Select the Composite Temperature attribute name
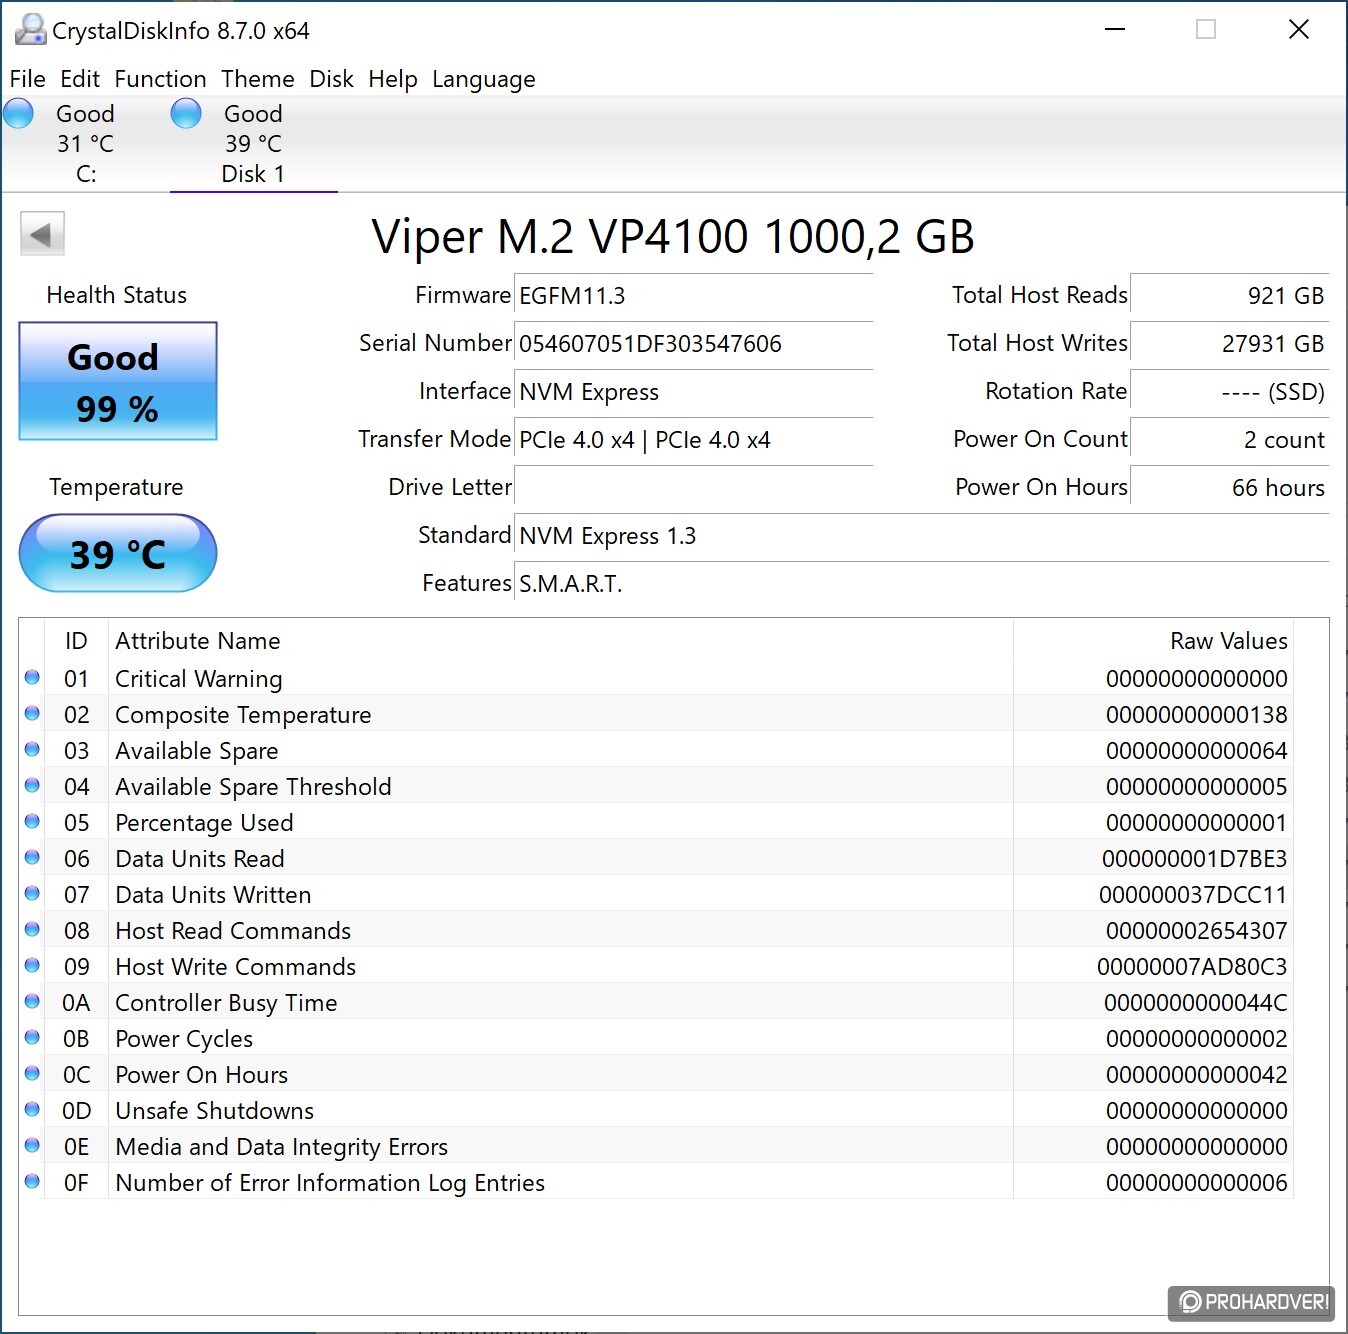This screenshot has height=1334, width=1348. [243, 715]
